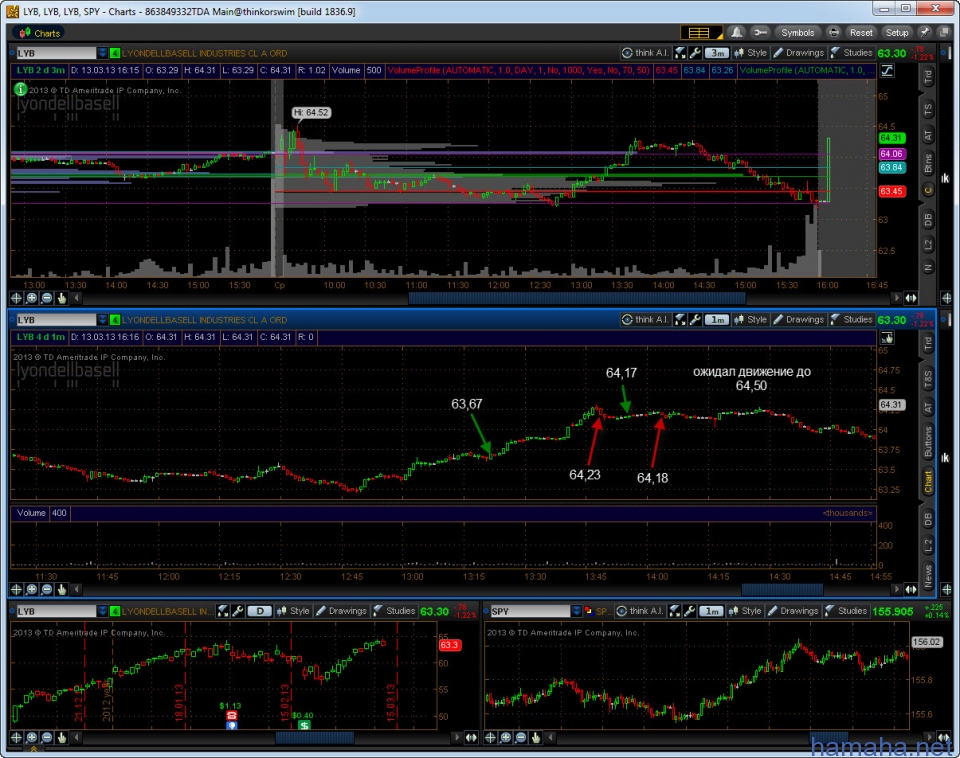Open think A.I. in the top LYB chart
The image size is (960, 758).
(645, 53)
